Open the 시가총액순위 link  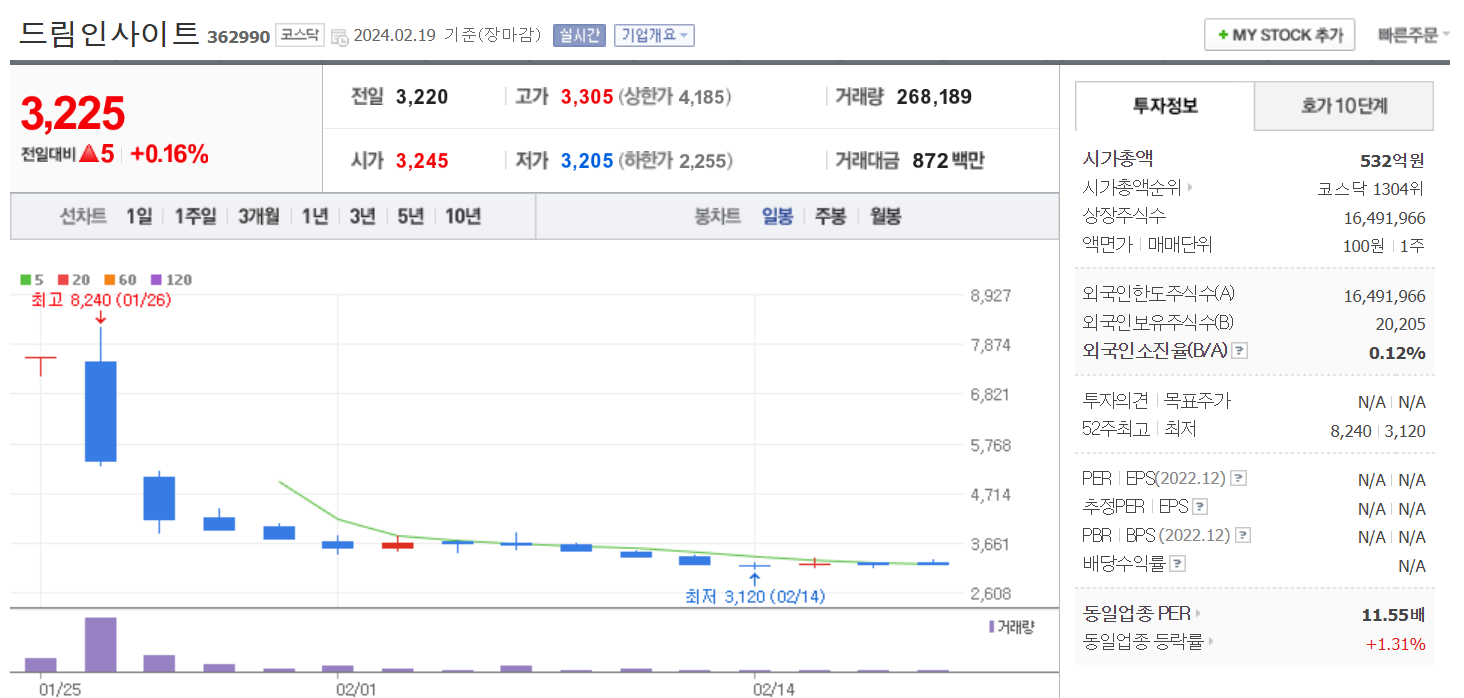[x=1138, y=187]
